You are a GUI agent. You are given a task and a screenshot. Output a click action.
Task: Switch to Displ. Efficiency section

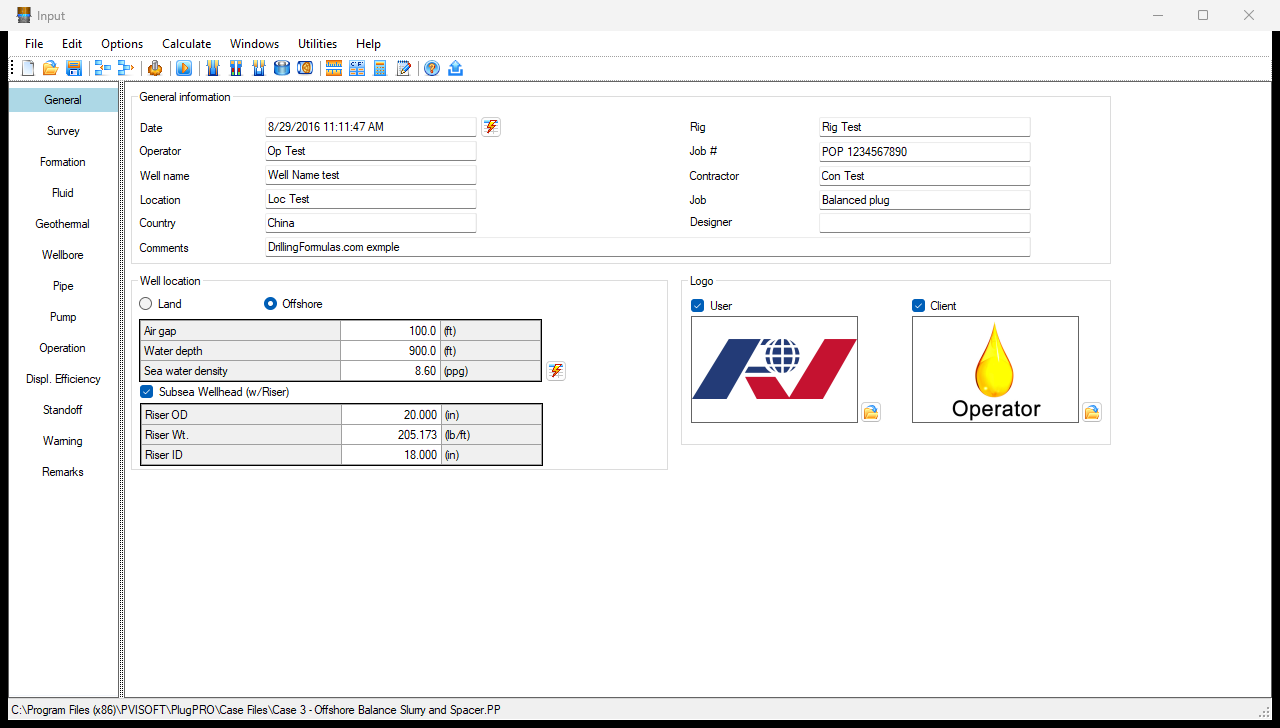63,379
